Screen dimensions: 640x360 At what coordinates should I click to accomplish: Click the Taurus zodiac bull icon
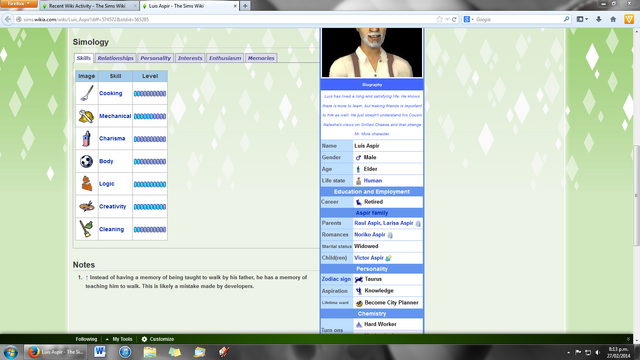tap(359, 280)
